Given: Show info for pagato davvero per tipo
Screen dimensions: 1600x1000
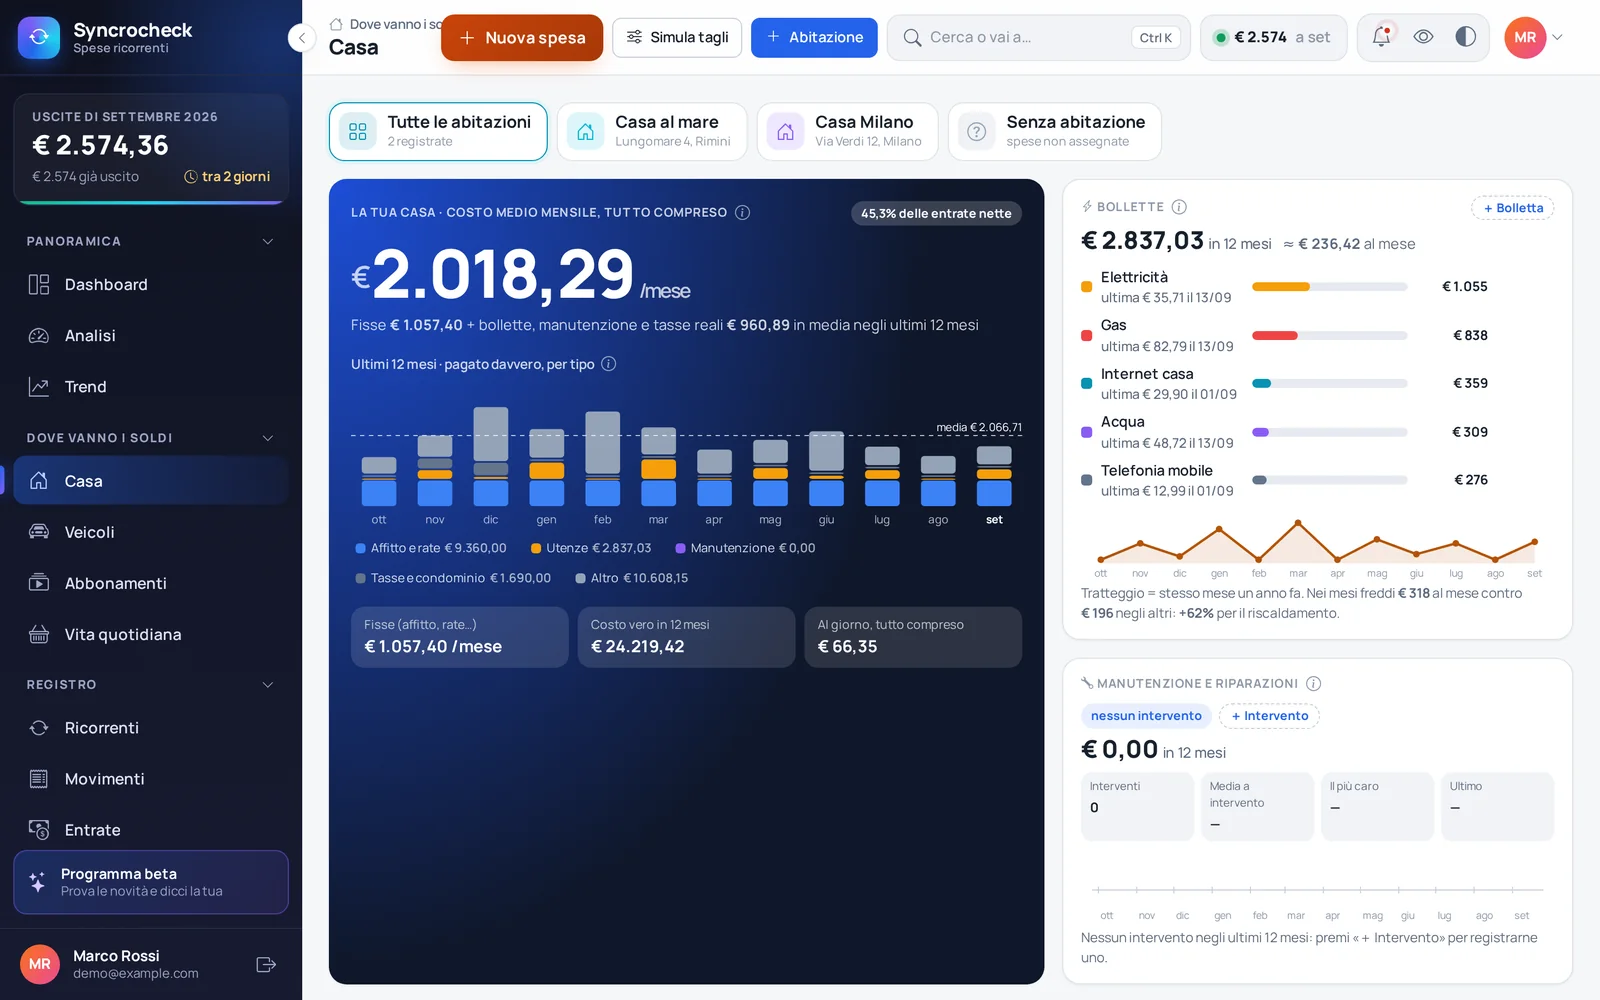Looking at the screenshot, I should point(609,364).
